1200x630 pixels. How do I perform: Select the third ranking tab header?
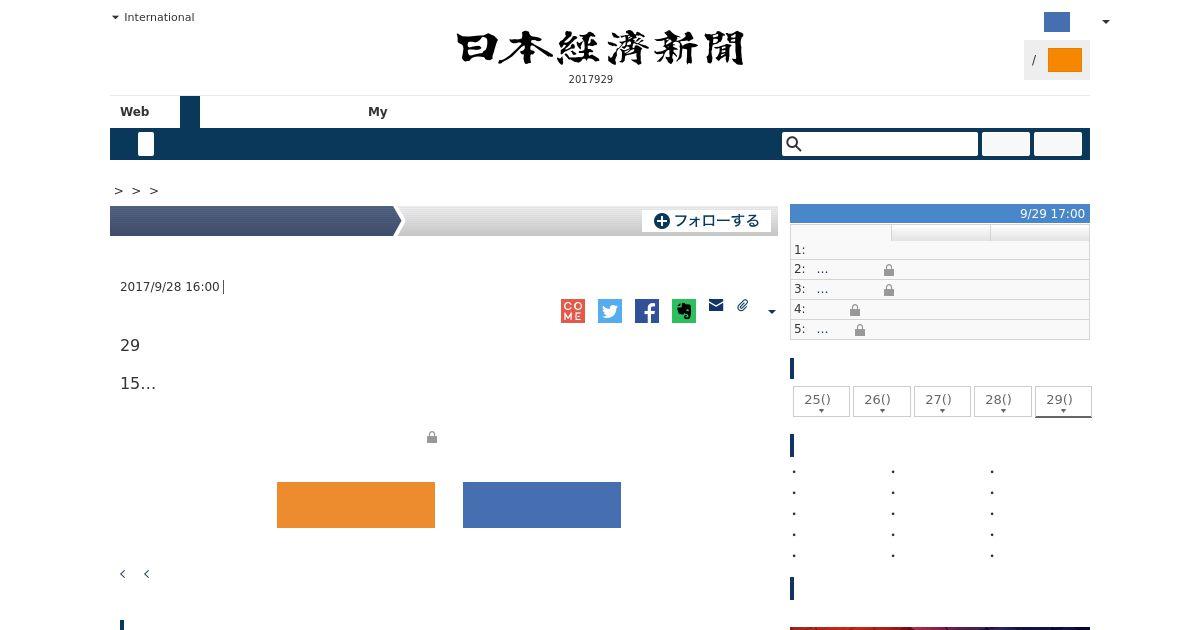1040,232
